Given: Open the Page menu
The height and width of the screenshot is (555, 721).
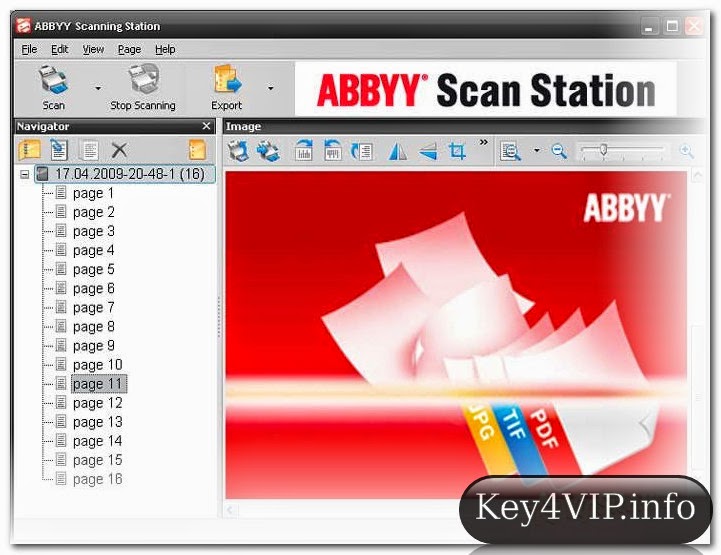Looking at the screenshot, I should (x=129, y=49).
